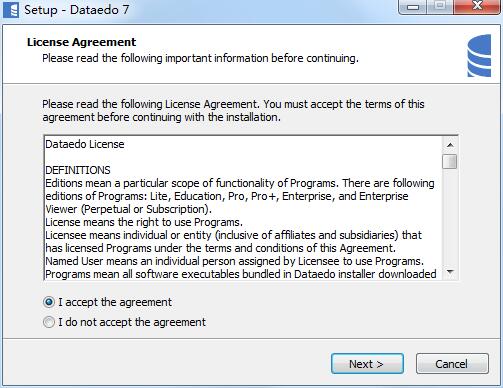Click the DEFINITIONS heading in license text
This screenshot has width=503, height=388.
coord(78,170)
